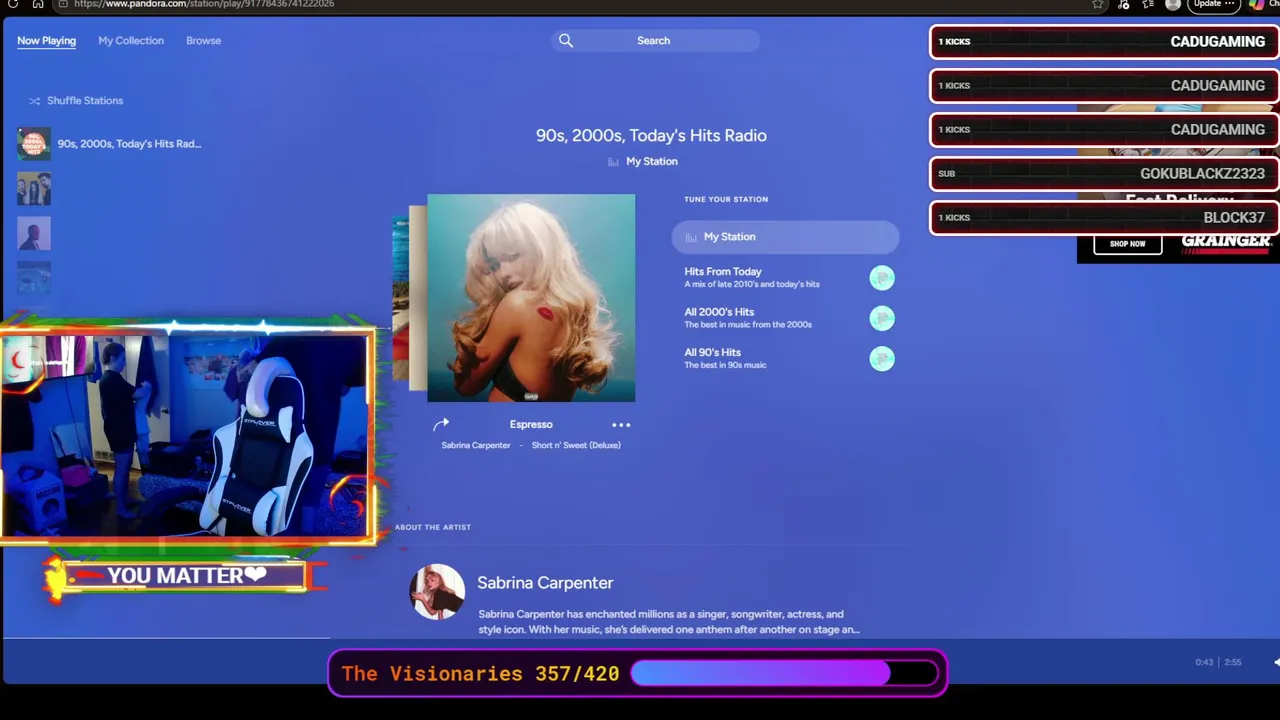1280x720 pixels.
Task: Switch to the Now Playing tab
Action: [x=46, y=41]
